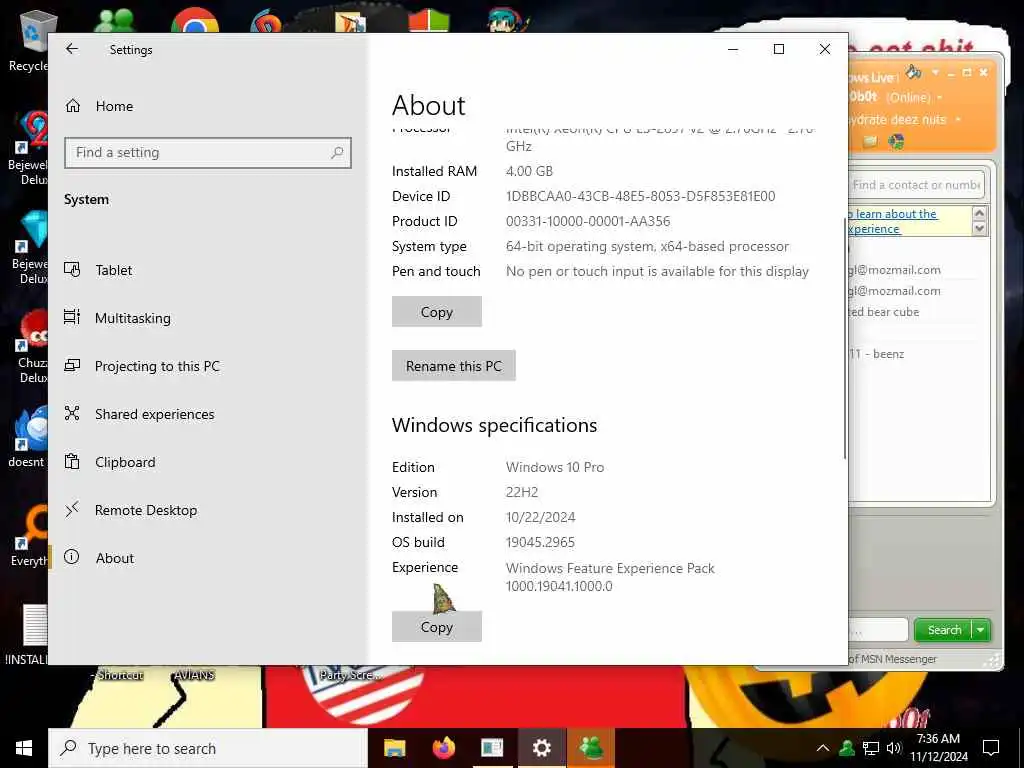Image resolution: width=1024 pixels, height=768 pixels.
Task: Open the Clipboard settings page
Action: (125, 462)
